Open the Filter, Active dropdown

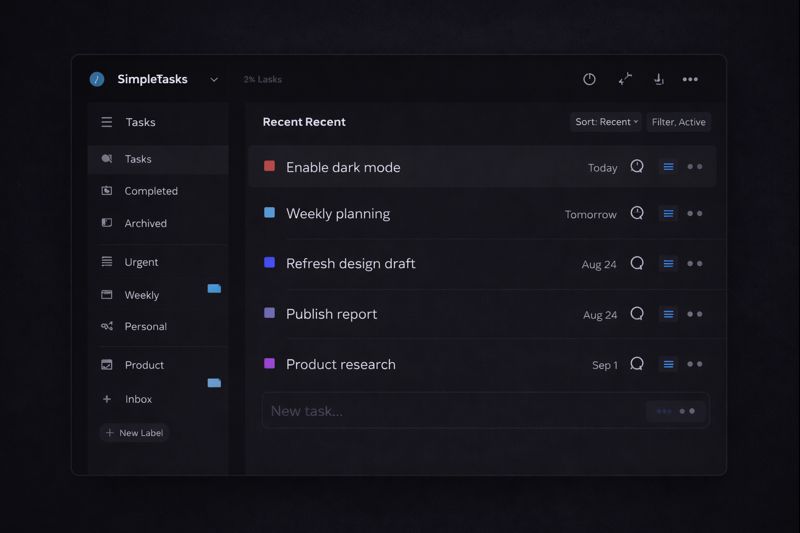click(x=678, y=122)
